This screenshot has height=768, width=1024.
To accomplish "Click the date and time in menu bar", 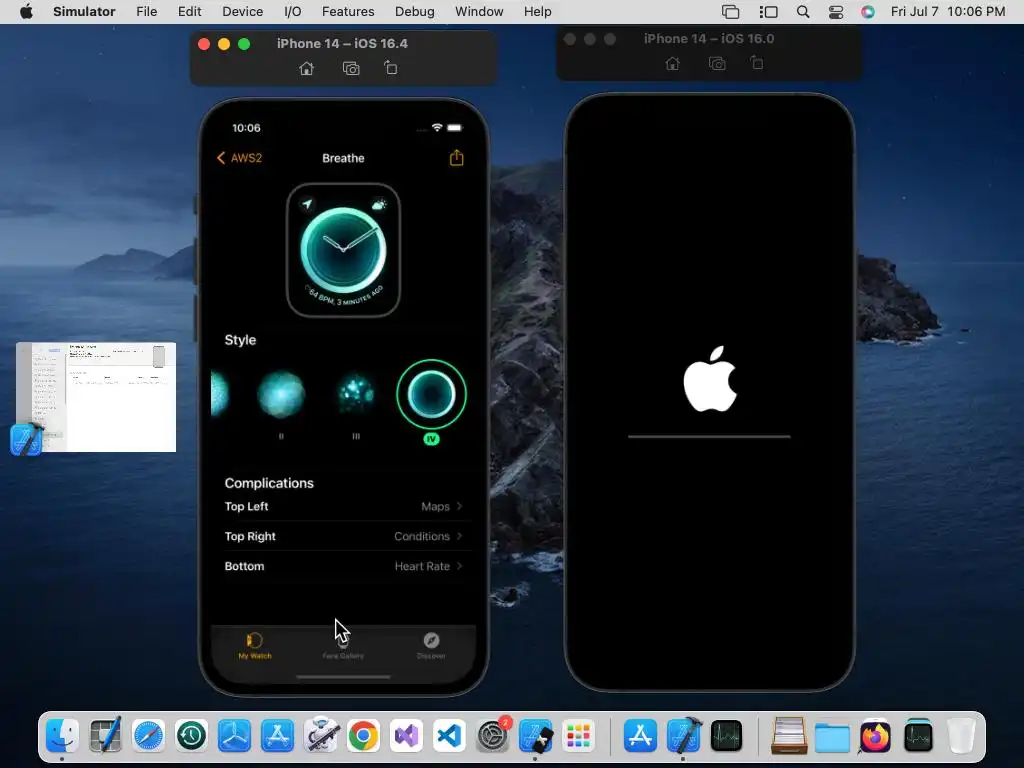I will pos(948,12).
